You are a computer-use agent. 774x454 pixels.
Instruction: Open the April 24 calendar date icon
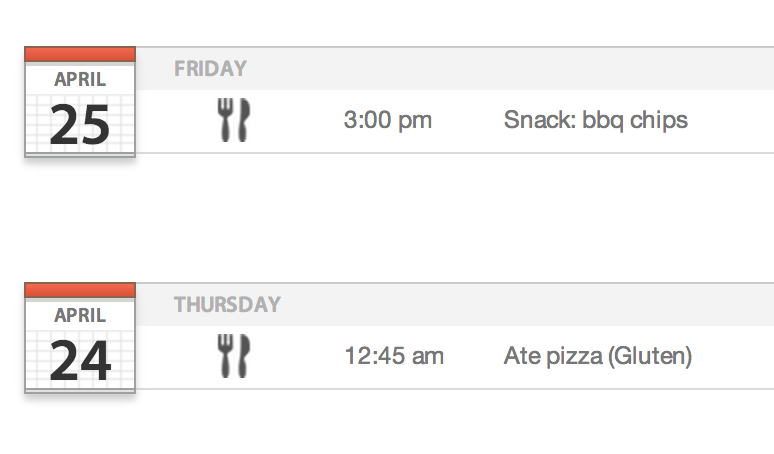pos(80,338)
